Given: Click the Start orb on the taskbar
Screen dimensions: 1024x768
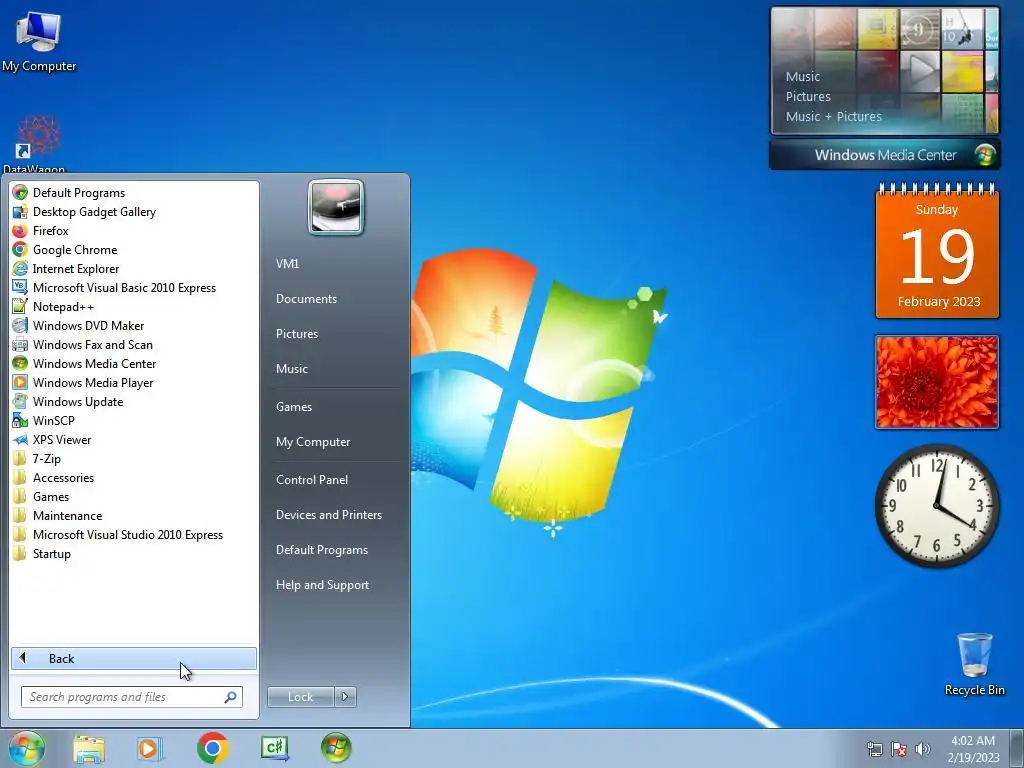Looking at the screenshot, I should [x=27, y=748].
